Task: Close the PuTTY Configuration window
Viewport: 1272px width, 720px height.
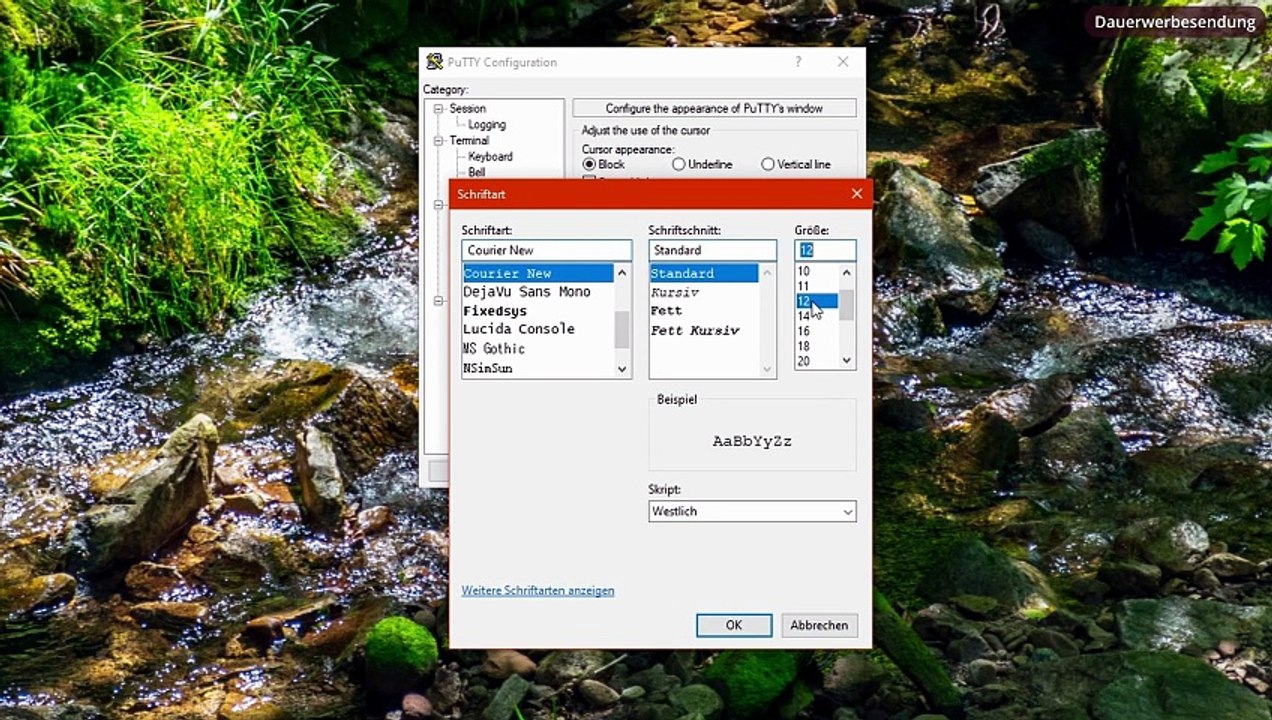Action: [843, 62]
